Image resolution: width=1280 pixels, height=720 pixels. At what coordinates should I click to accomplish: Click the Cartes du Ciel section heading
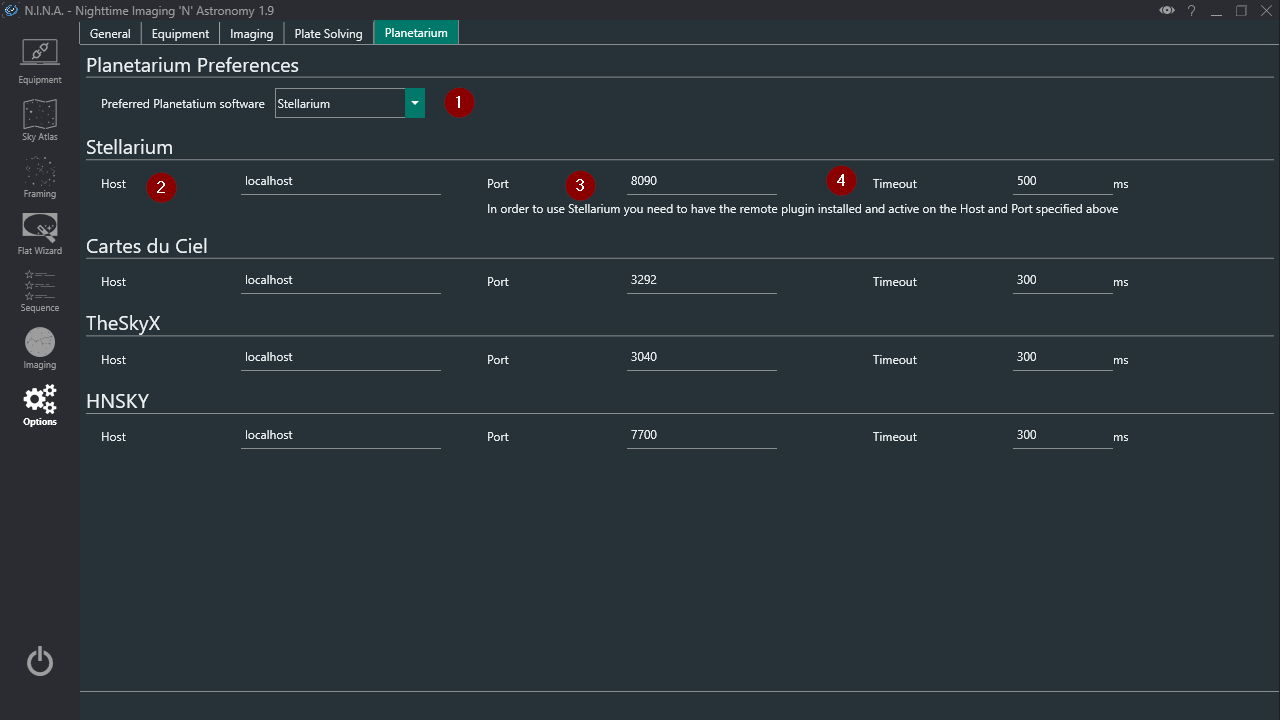click(x=146, y=246)
